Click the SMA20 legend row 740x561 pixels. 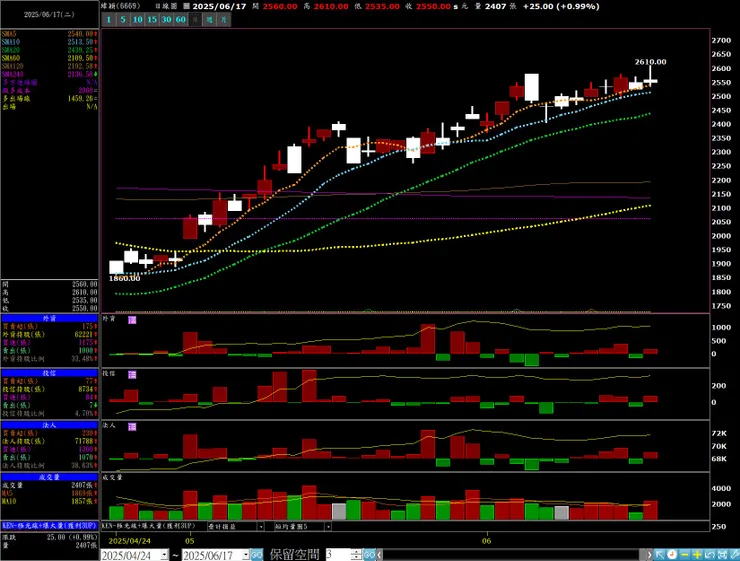coord(50,50)
